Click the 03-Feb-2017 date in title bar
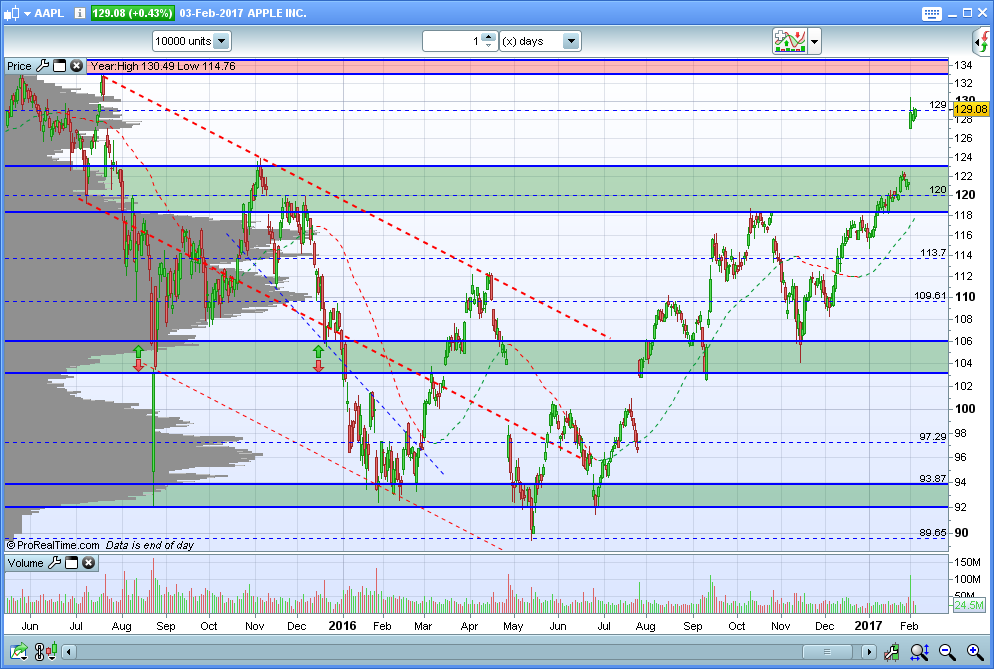The width and height of the screenshot is (994, 669). 211,13
